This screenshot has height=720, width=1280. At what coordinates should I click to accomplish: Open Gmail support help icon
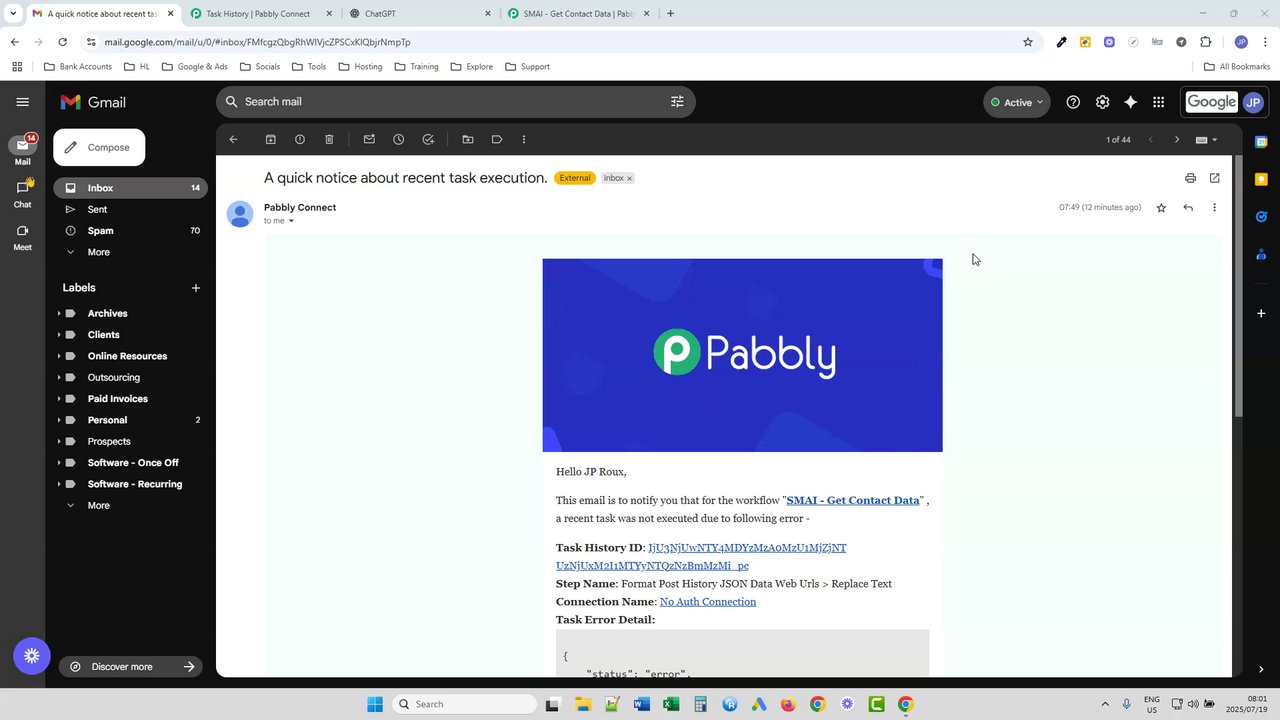[1073, 102]
